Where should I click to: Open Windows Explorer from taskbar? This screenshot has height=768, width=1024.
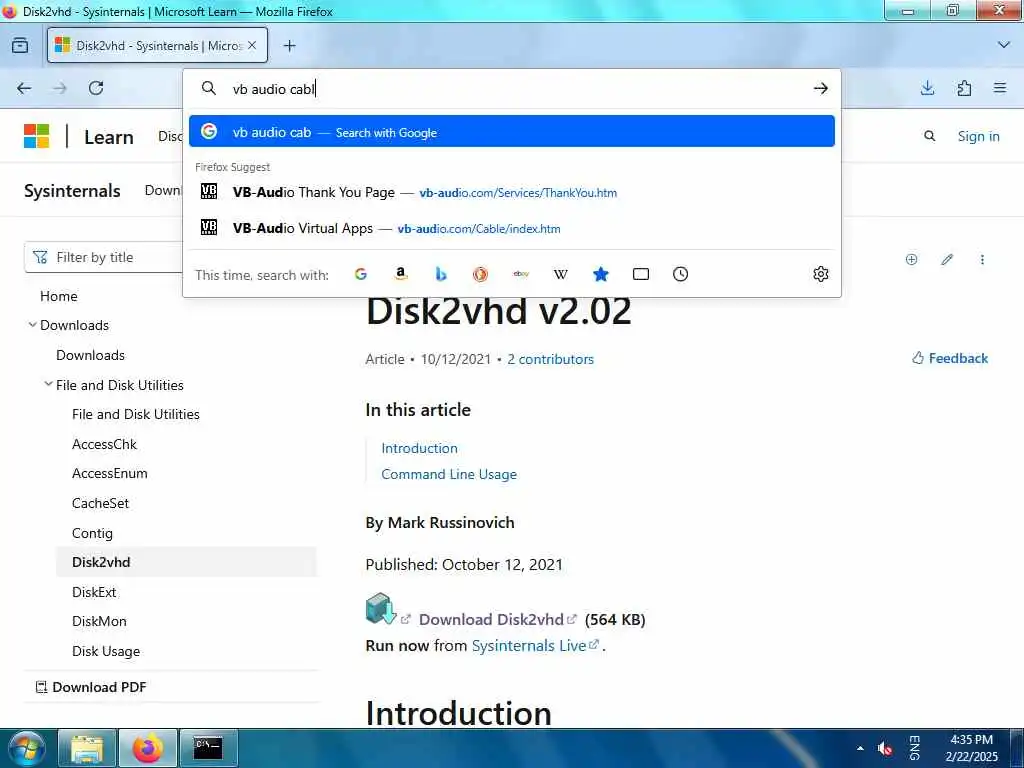pyautogui.click(x=87, y=748)
